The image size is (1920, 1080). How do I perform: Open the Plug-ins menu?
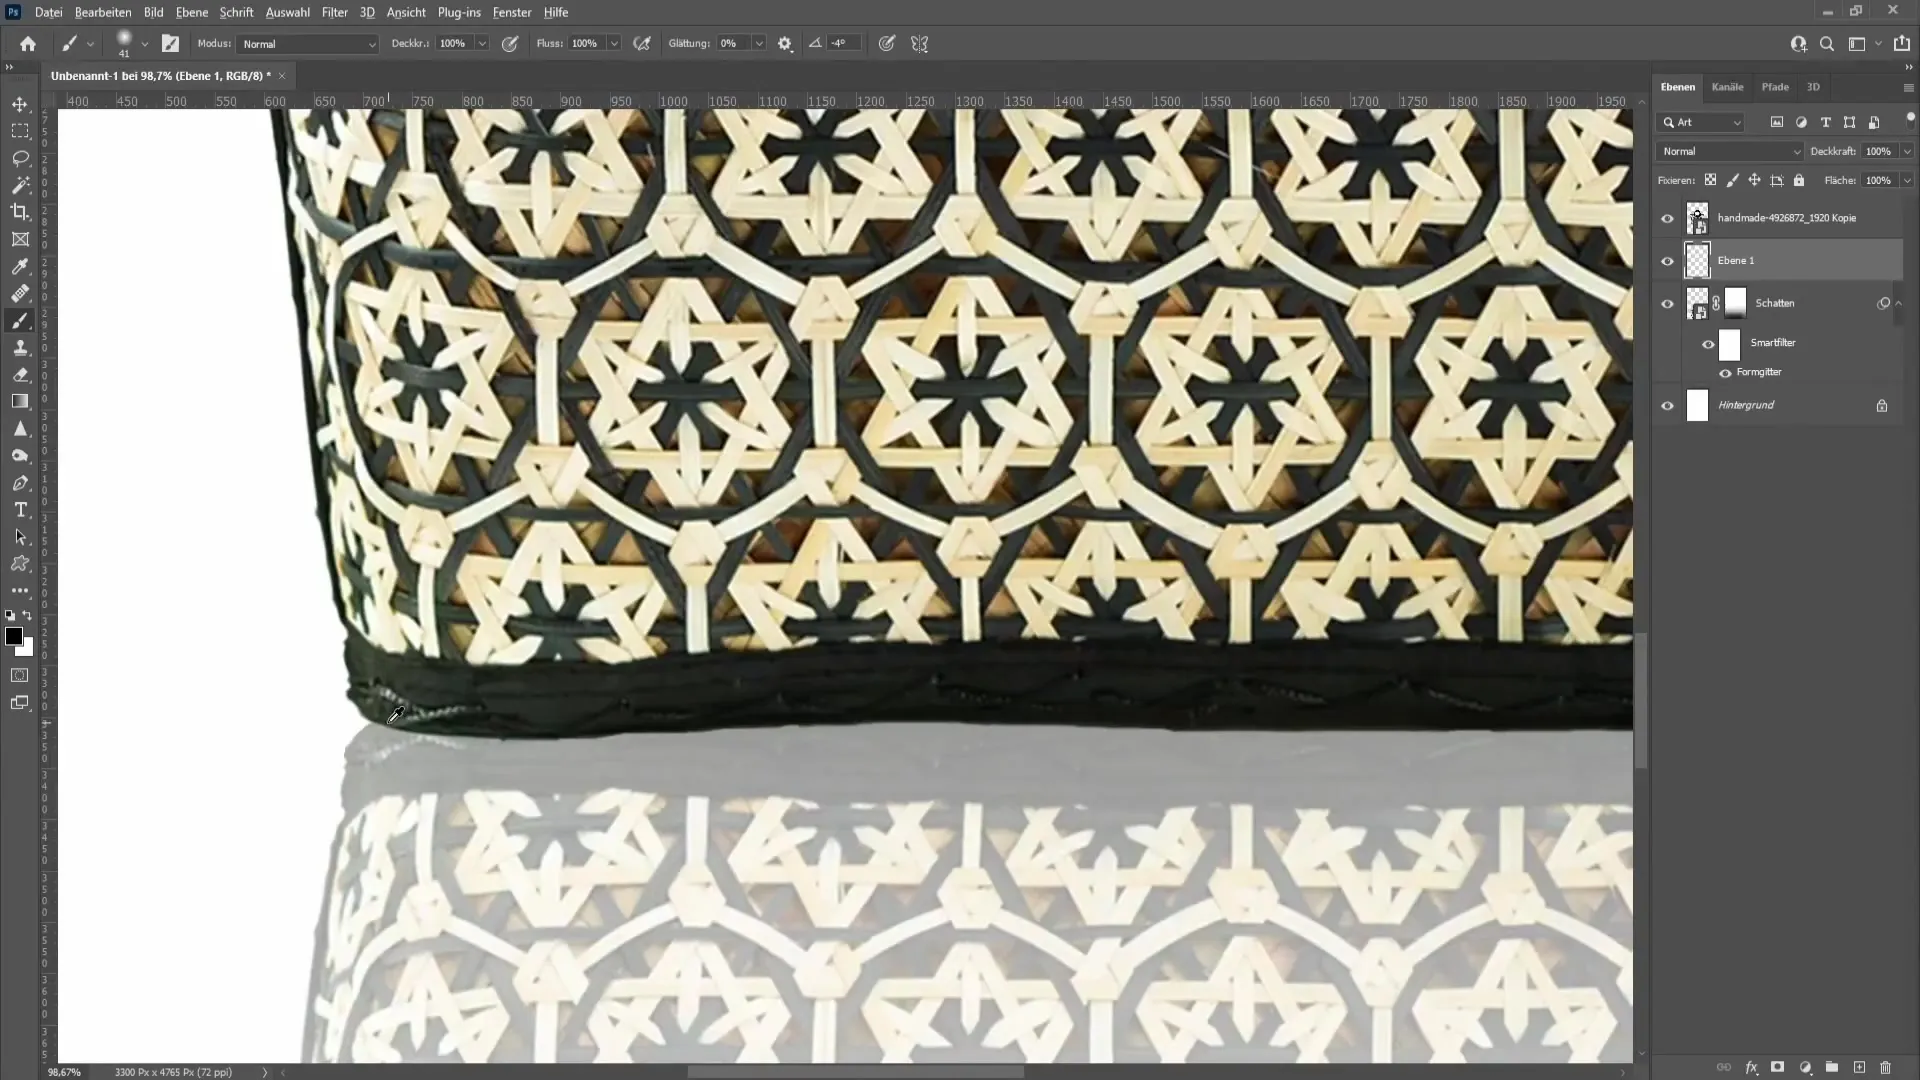click(460, 12)
